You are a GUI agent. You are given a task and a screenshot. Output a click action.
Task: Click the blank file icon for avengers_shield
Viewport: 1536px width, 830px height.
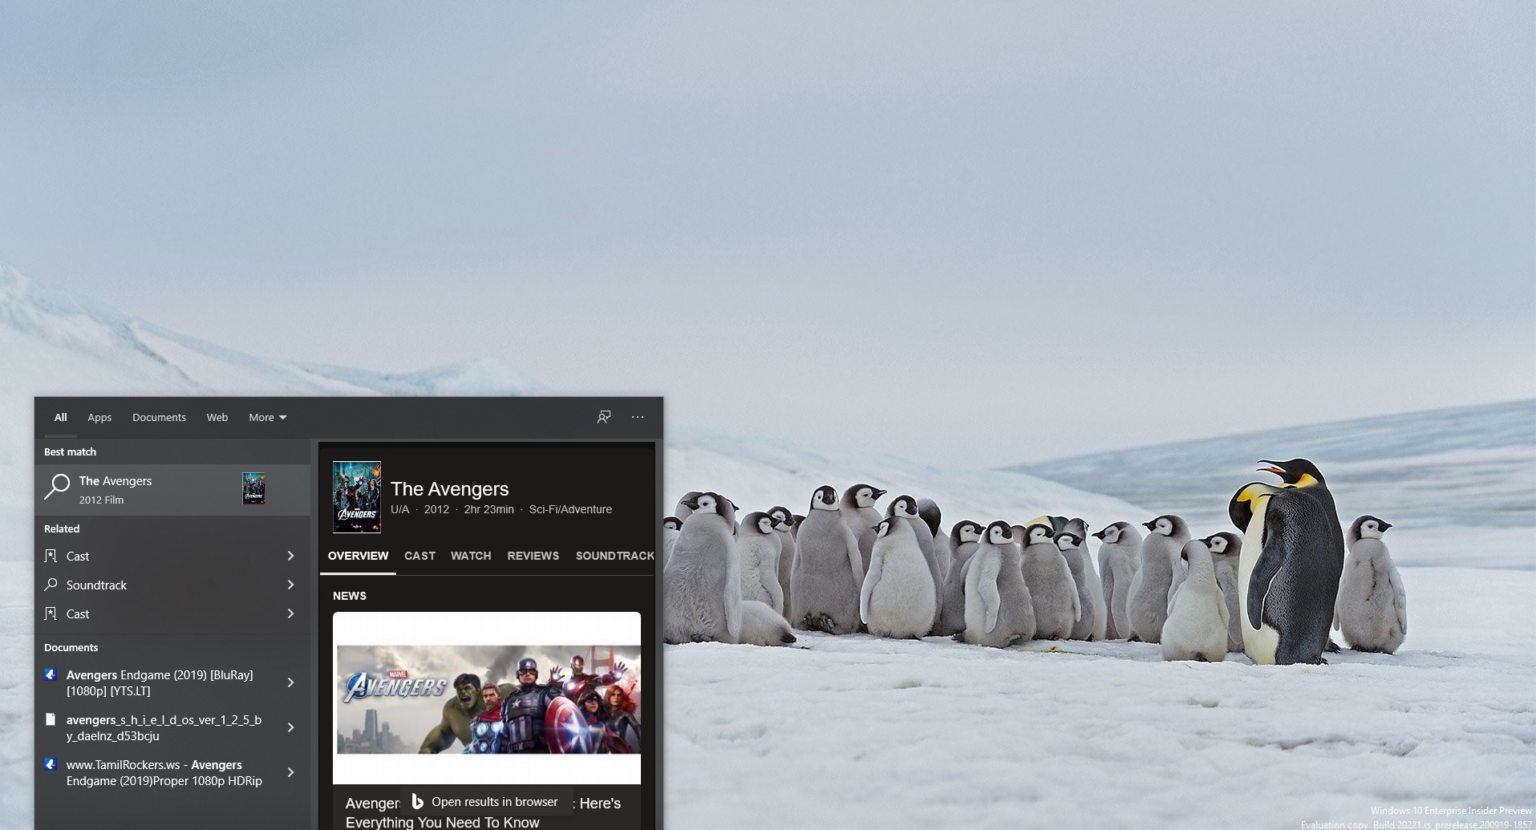coord(51,720)
